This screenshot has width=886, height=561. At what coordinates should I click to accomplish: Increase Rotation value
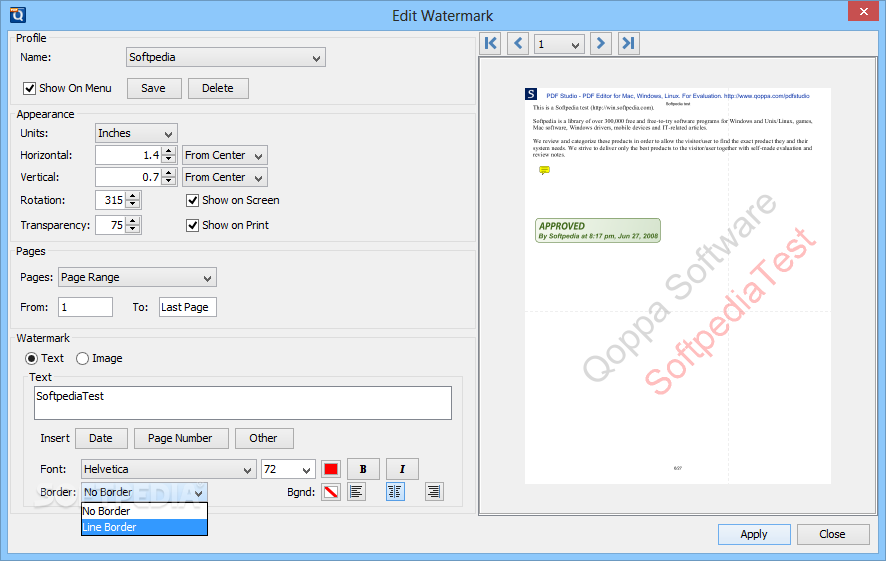pyautogui.click(x=133, y=196)
